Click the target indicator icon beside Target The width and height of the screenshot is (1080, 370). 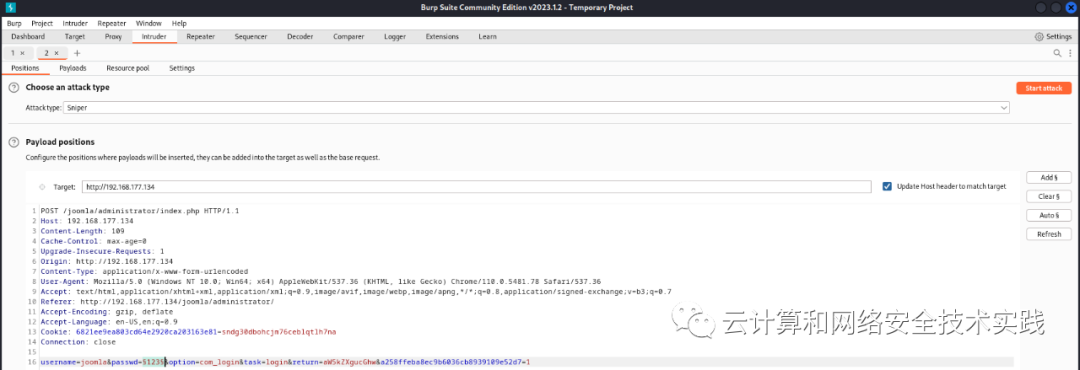(42, 187)
